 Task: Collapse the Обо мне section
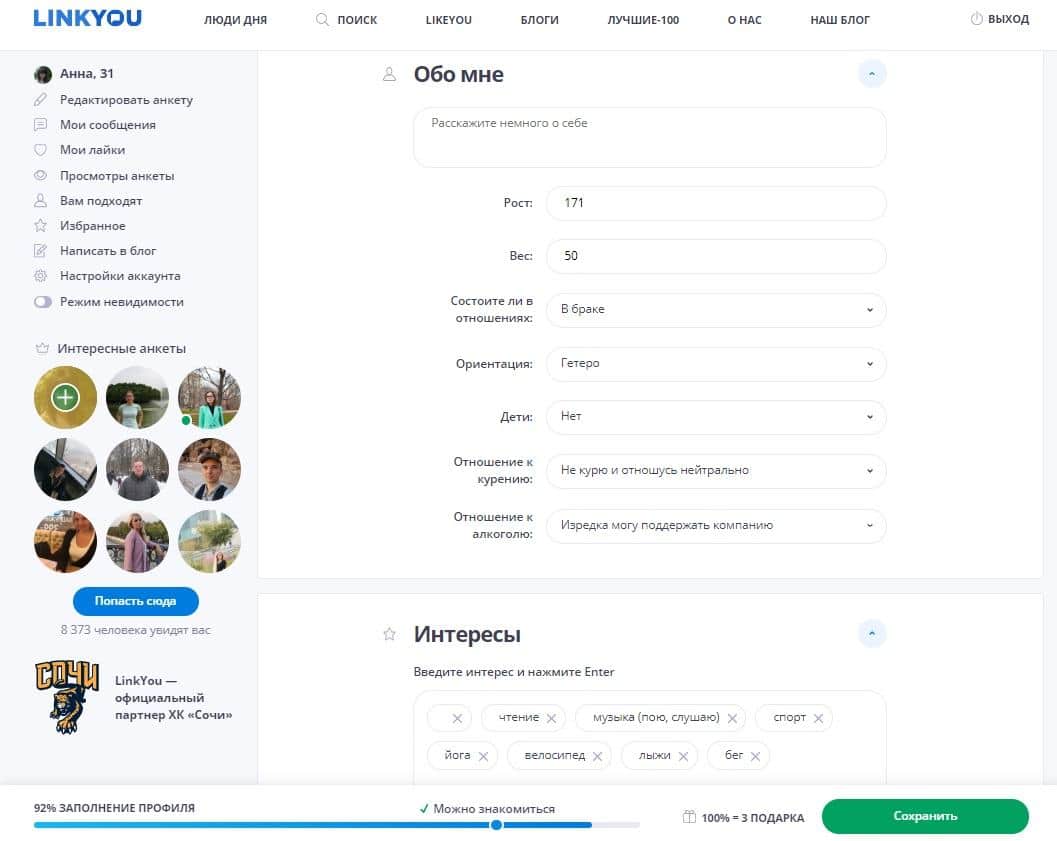tap(872, 73)
